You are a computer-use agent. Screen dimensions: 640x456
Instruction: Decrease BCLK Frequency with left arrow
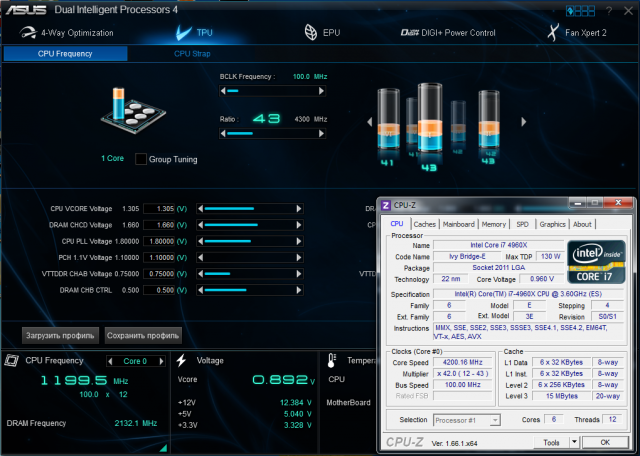223,91
